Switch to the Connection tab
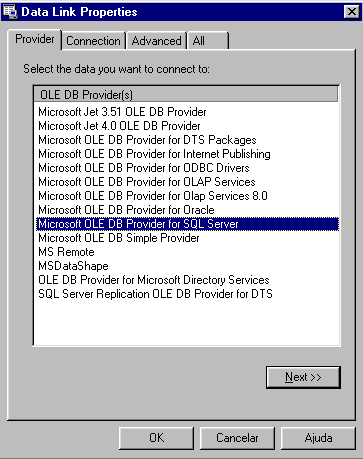Image resolution: width=363 pixels, height=459 pixels. coord(93,41)
